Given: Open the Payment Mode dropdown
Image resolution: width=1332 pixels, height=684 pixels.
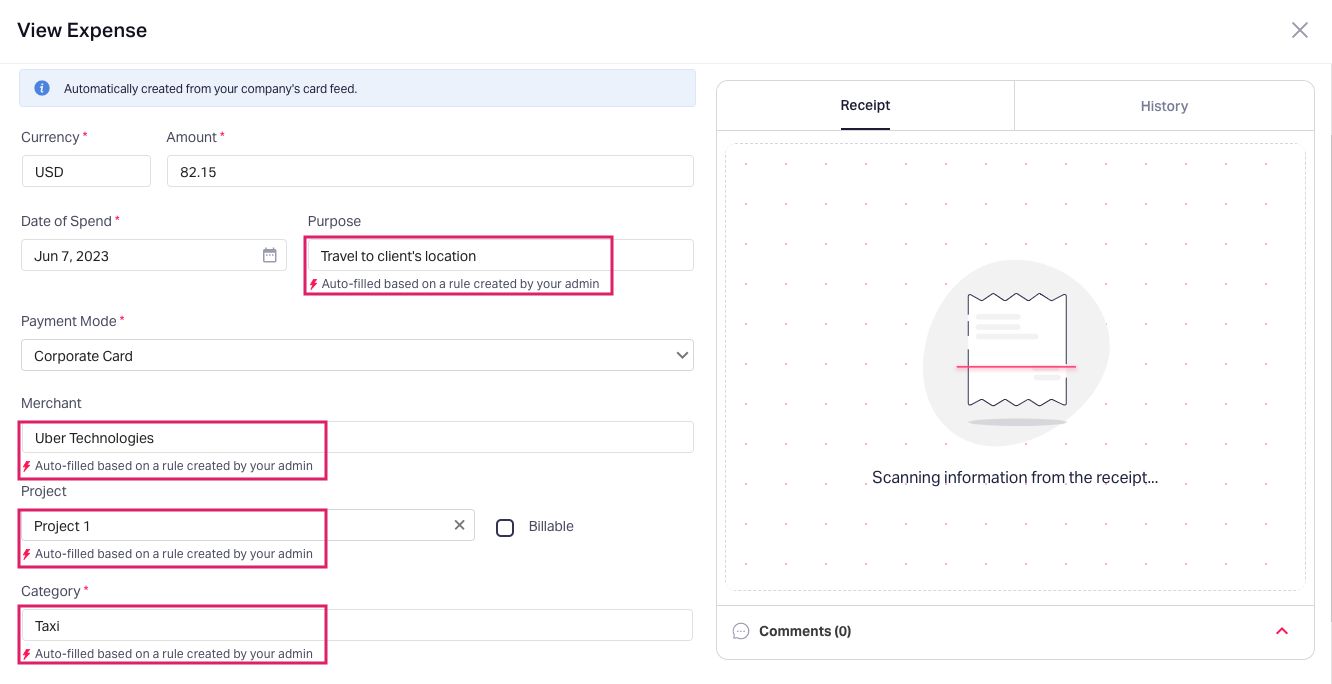Looking at the screenshot, I should (x=357, y=355).
